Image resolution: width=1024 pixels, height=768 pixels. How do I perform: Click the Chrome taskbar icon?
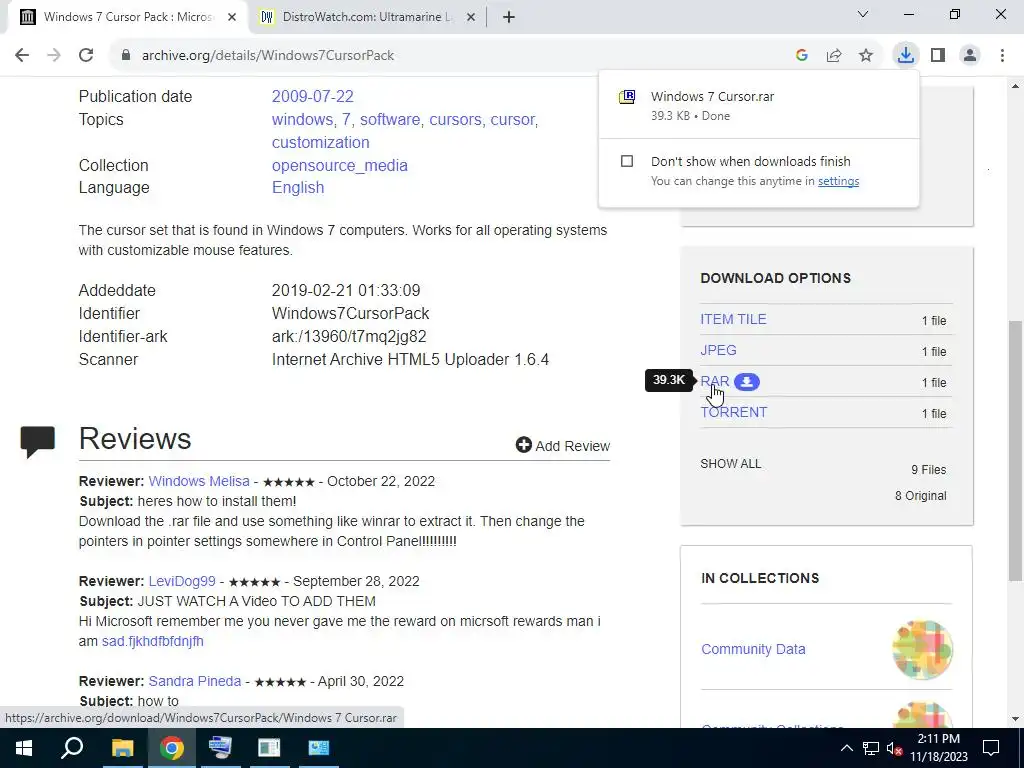[171, 748]
